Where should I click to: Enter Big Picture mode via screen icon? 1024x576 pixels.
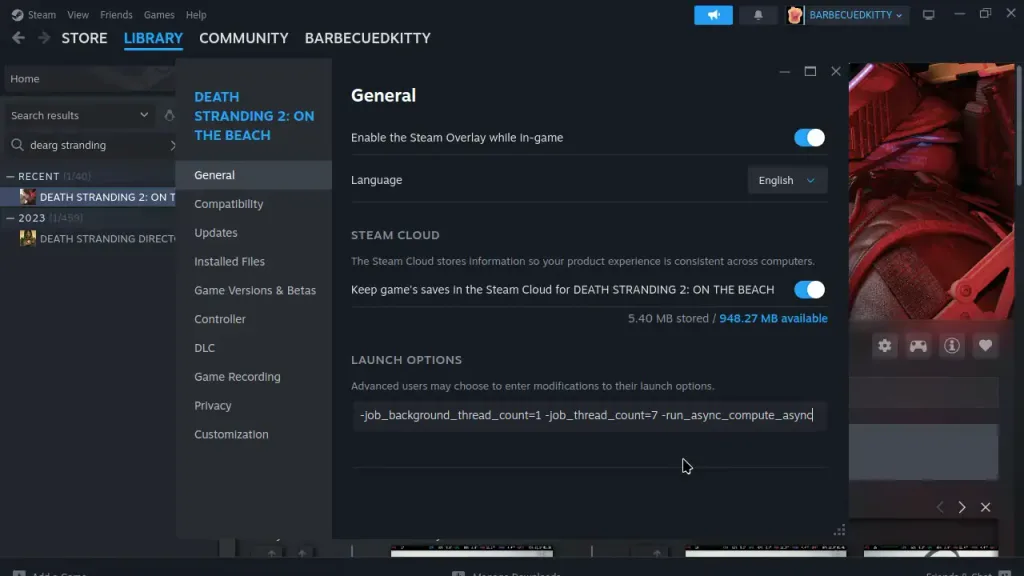(x=929, y=13)
